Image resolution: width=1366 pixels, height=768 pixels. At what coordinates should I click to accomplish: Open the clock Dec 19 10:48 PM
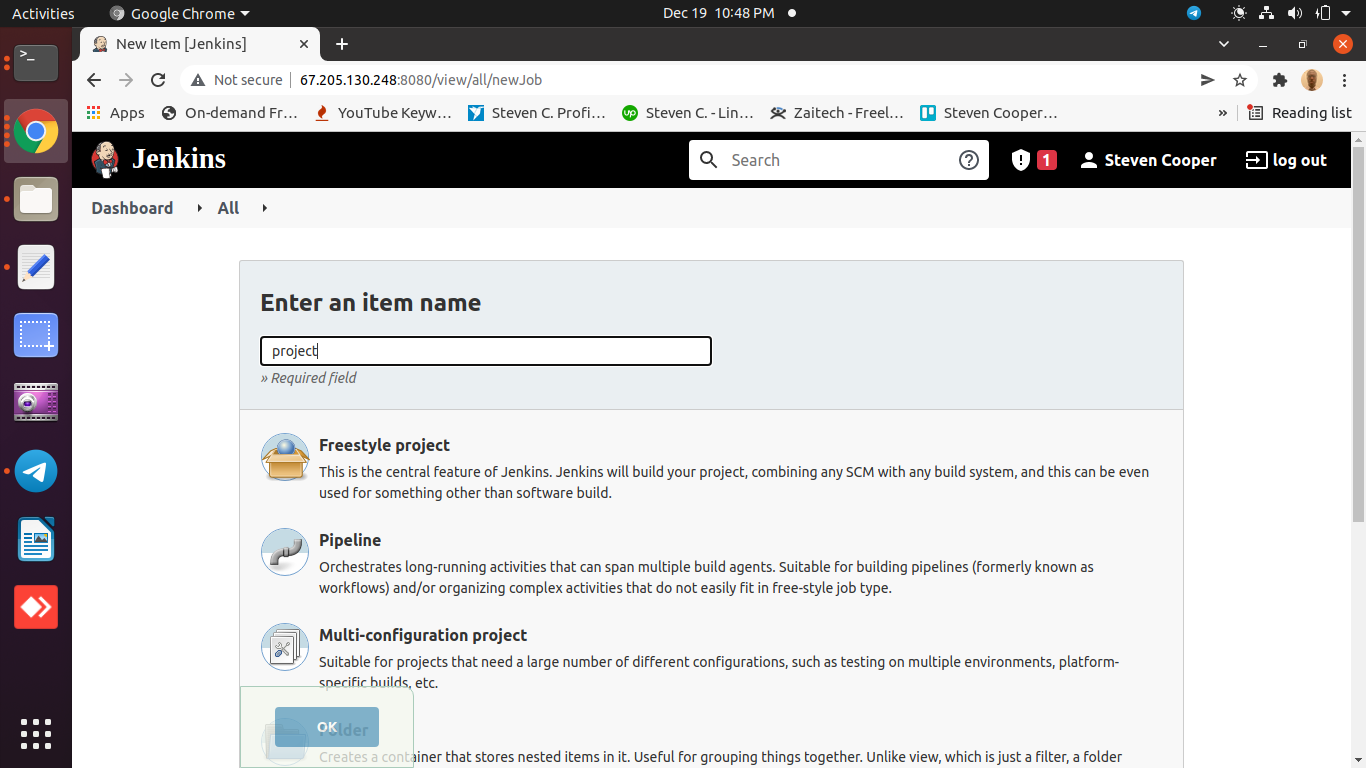coord(718,13)
